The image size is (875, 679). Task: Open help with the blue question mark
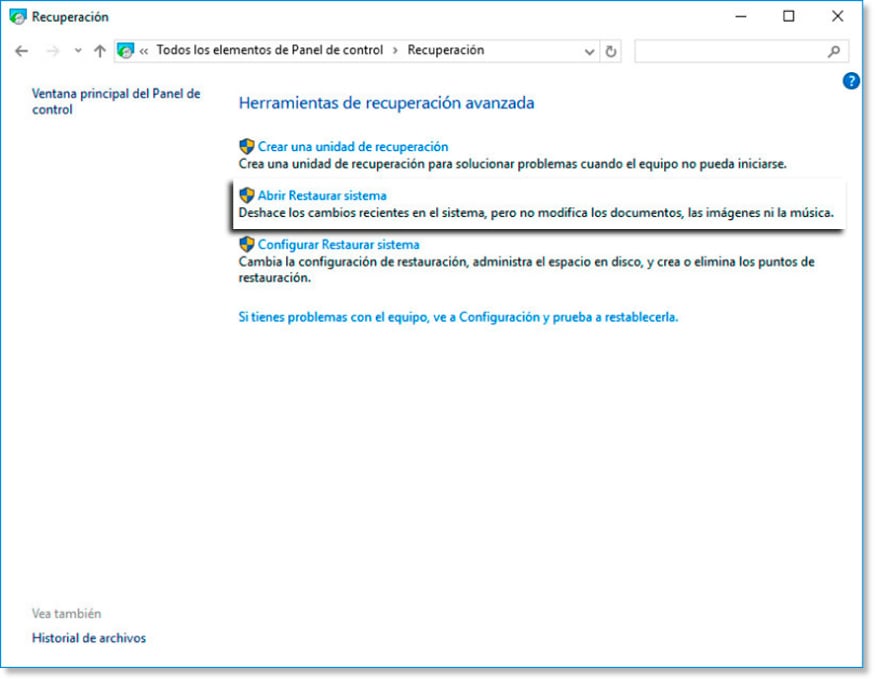point(851,81)
